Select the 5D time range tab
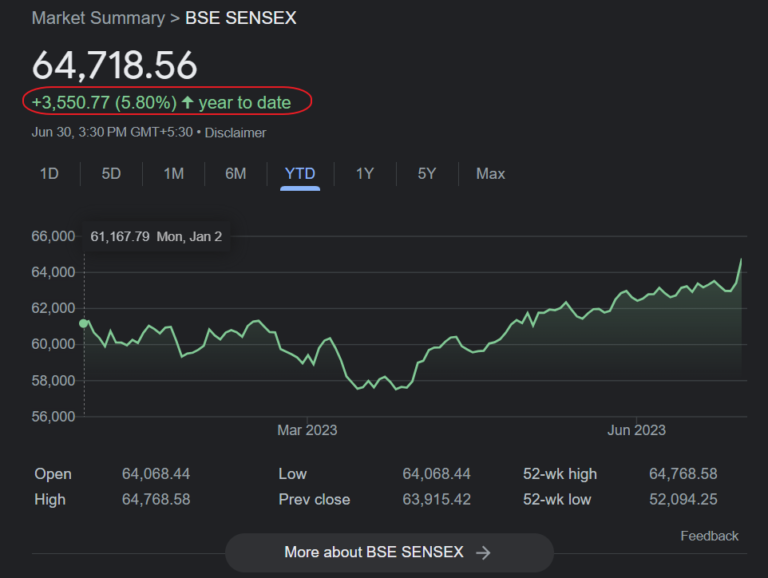The height and width of the screenshot is (578, 768). pos(111,173)
